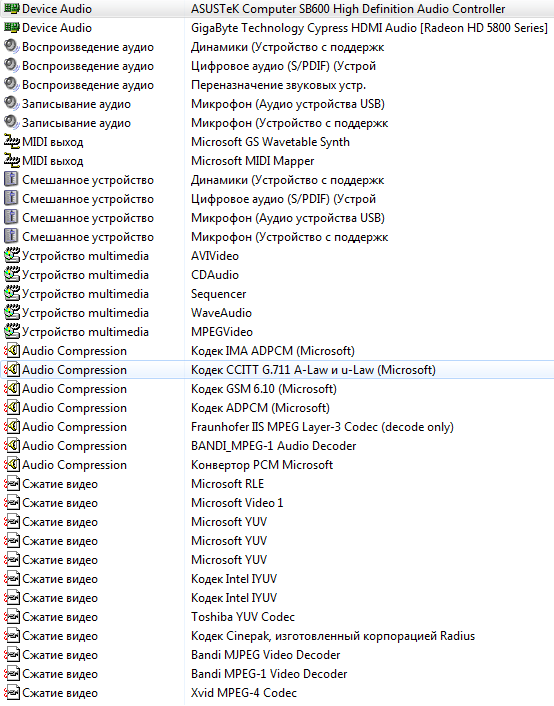Click the multimedia device icon for AVIVideo

point(12,255)
